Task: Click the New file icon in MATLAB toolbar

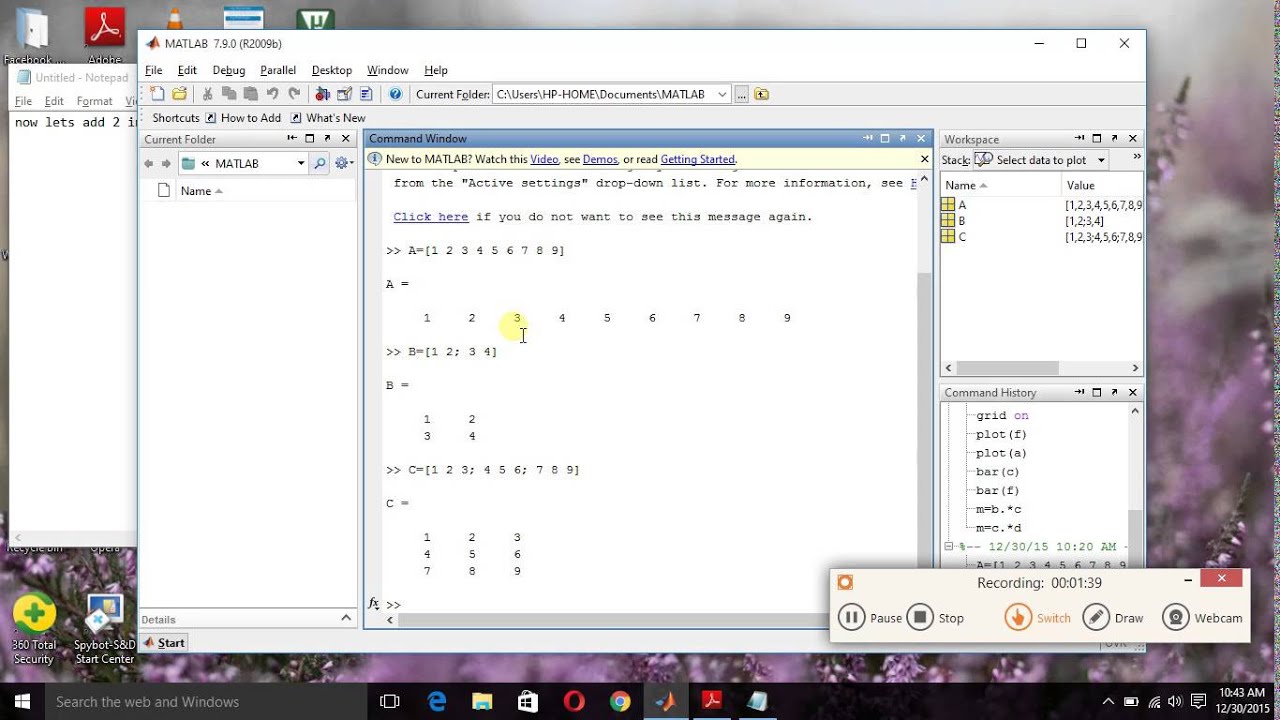Action: click(157, 94)
